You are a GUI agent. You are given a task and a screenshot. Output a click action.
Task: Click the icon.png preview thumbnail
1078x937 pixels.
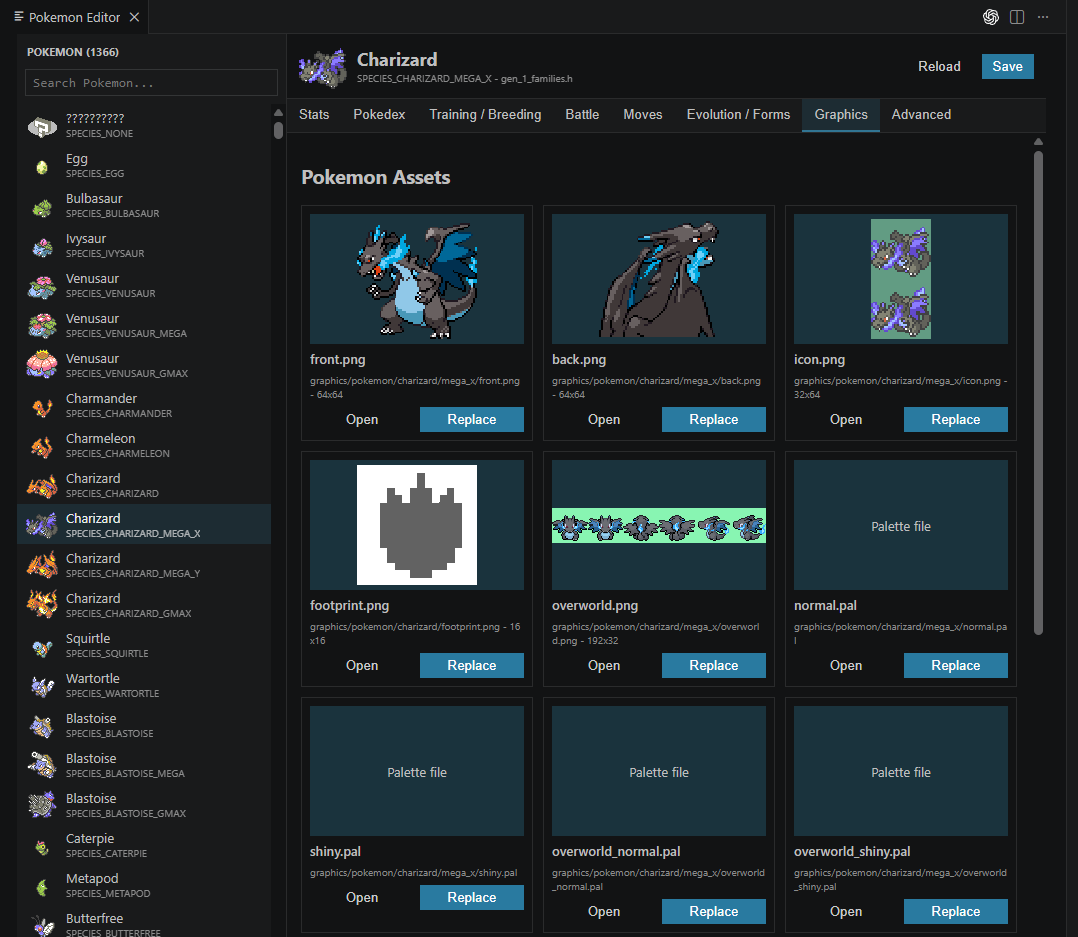[901, 279]
